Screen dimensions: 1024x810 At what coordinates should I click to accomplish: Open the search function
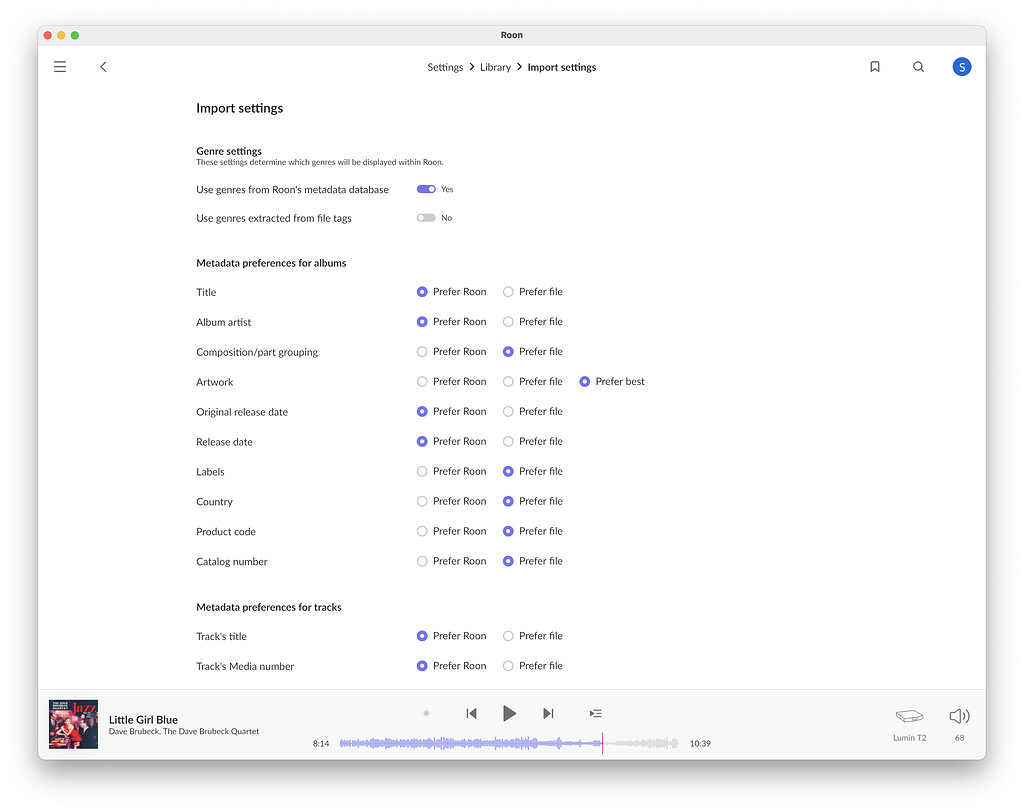918,66
